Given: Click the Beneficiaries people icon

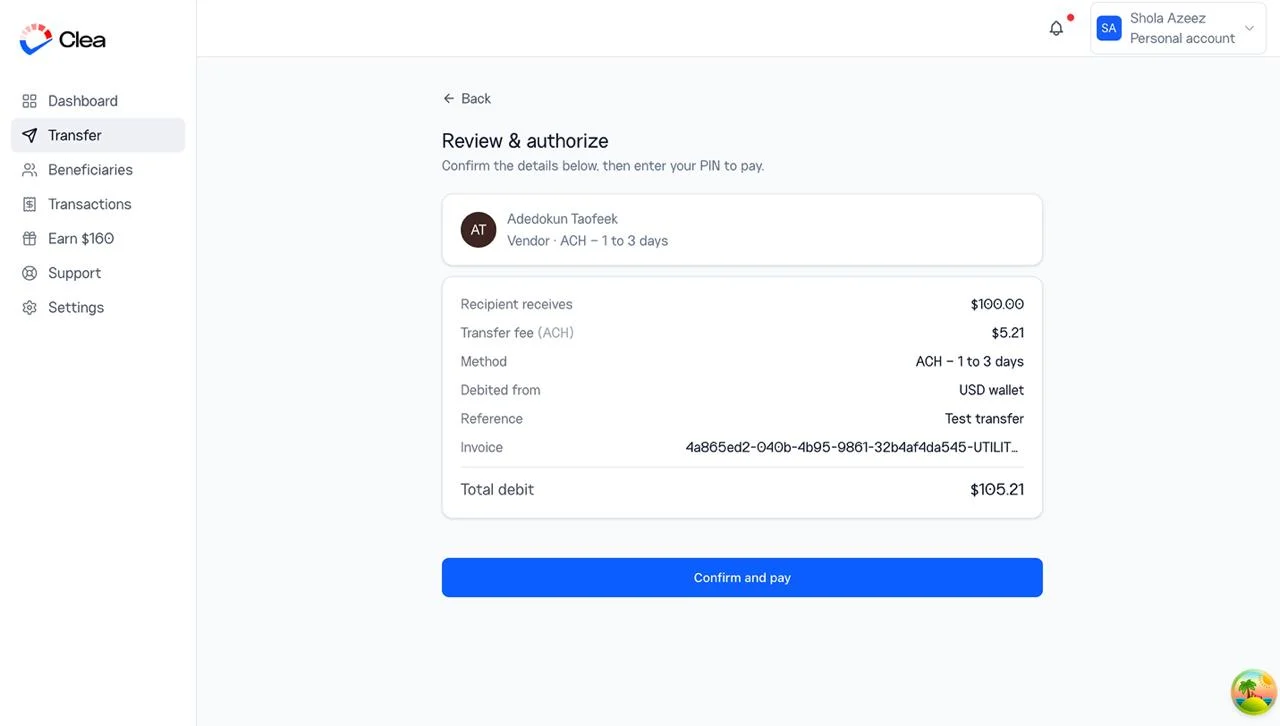Looking at the screenshot, I should (x=29, y=170).
